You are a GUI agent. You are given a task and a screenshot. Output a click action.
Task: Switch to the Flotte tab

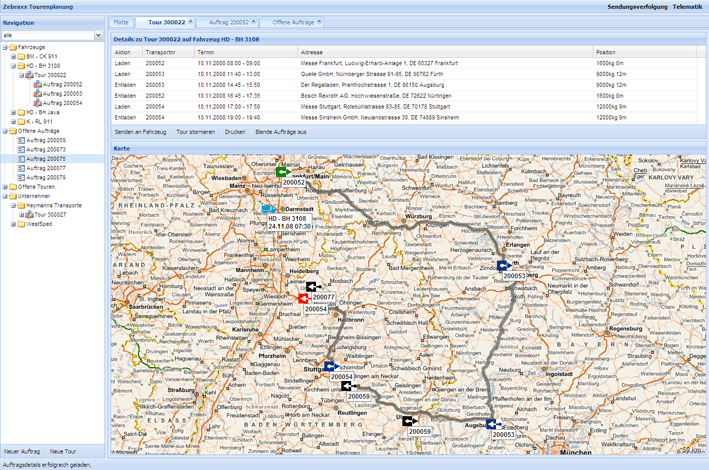click(x=121, y=21)
